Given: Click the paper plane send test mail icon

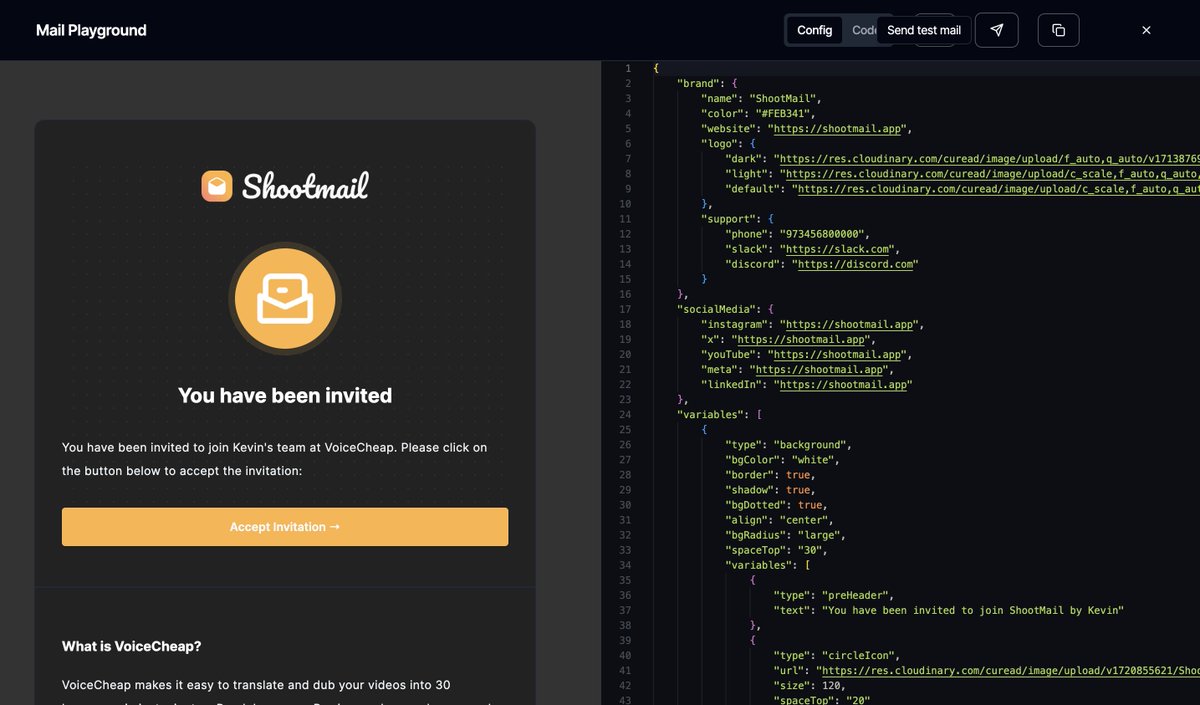Looking at the screenshot, I should click(x=996, y=30).
